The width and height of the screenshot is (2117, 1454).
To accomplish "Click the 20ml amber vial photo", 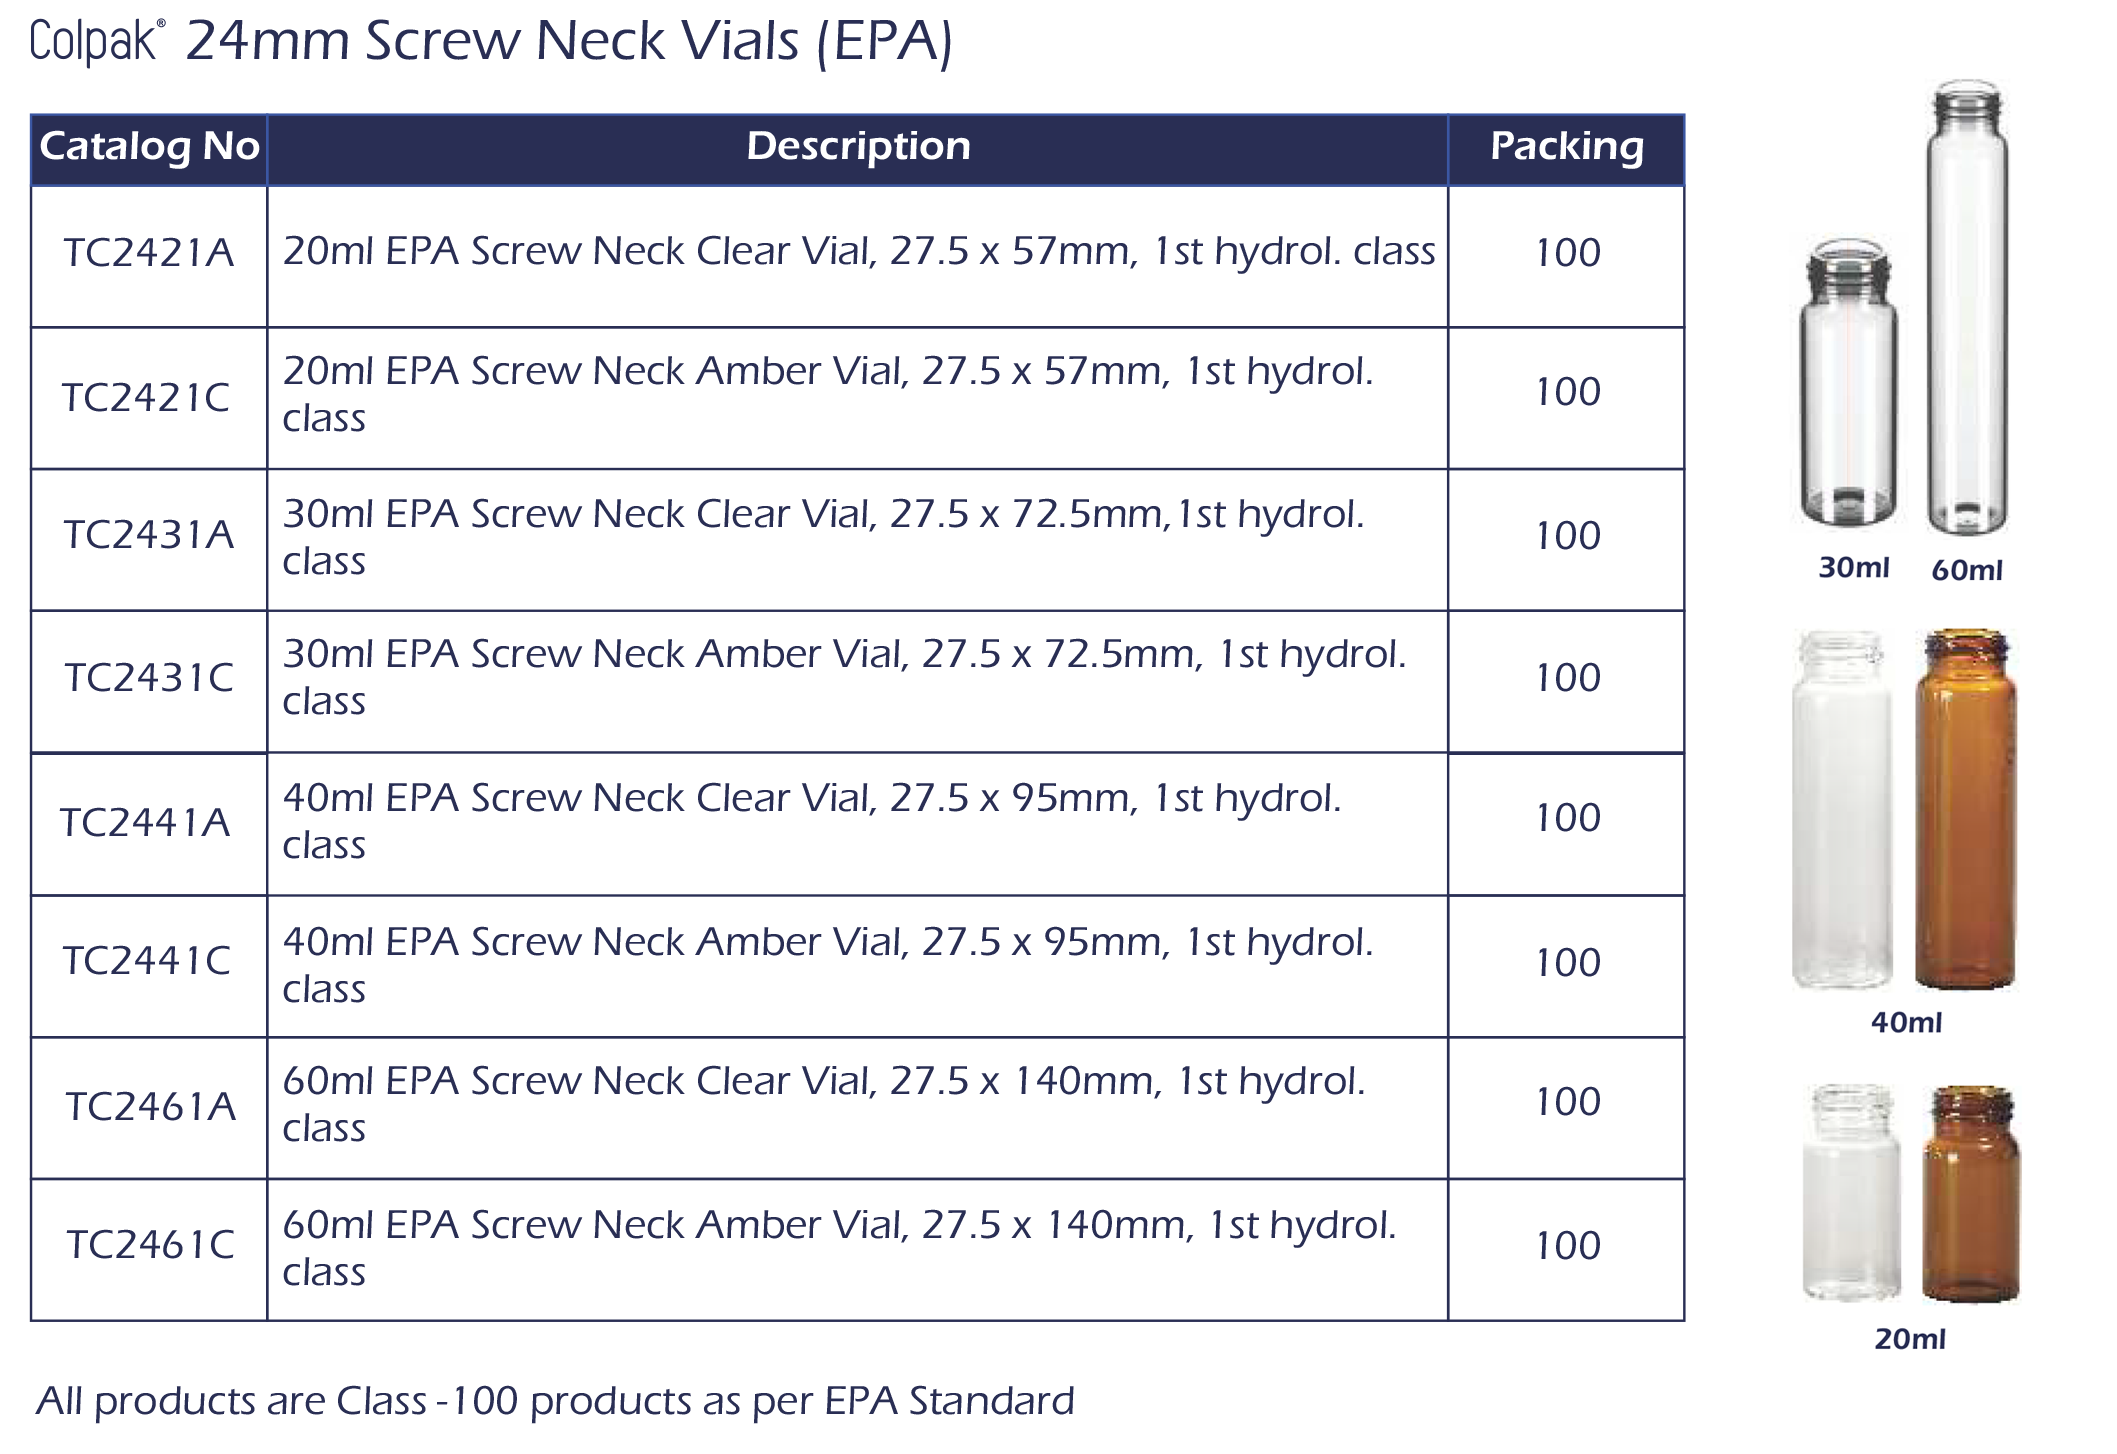I will pos(1970,1195).
